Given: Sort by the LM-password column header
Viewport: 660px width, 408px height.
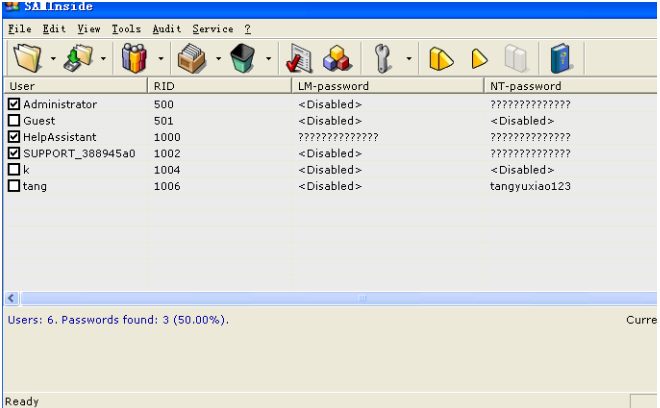Looking at the screenshot, I should click(x=388, y=86).
